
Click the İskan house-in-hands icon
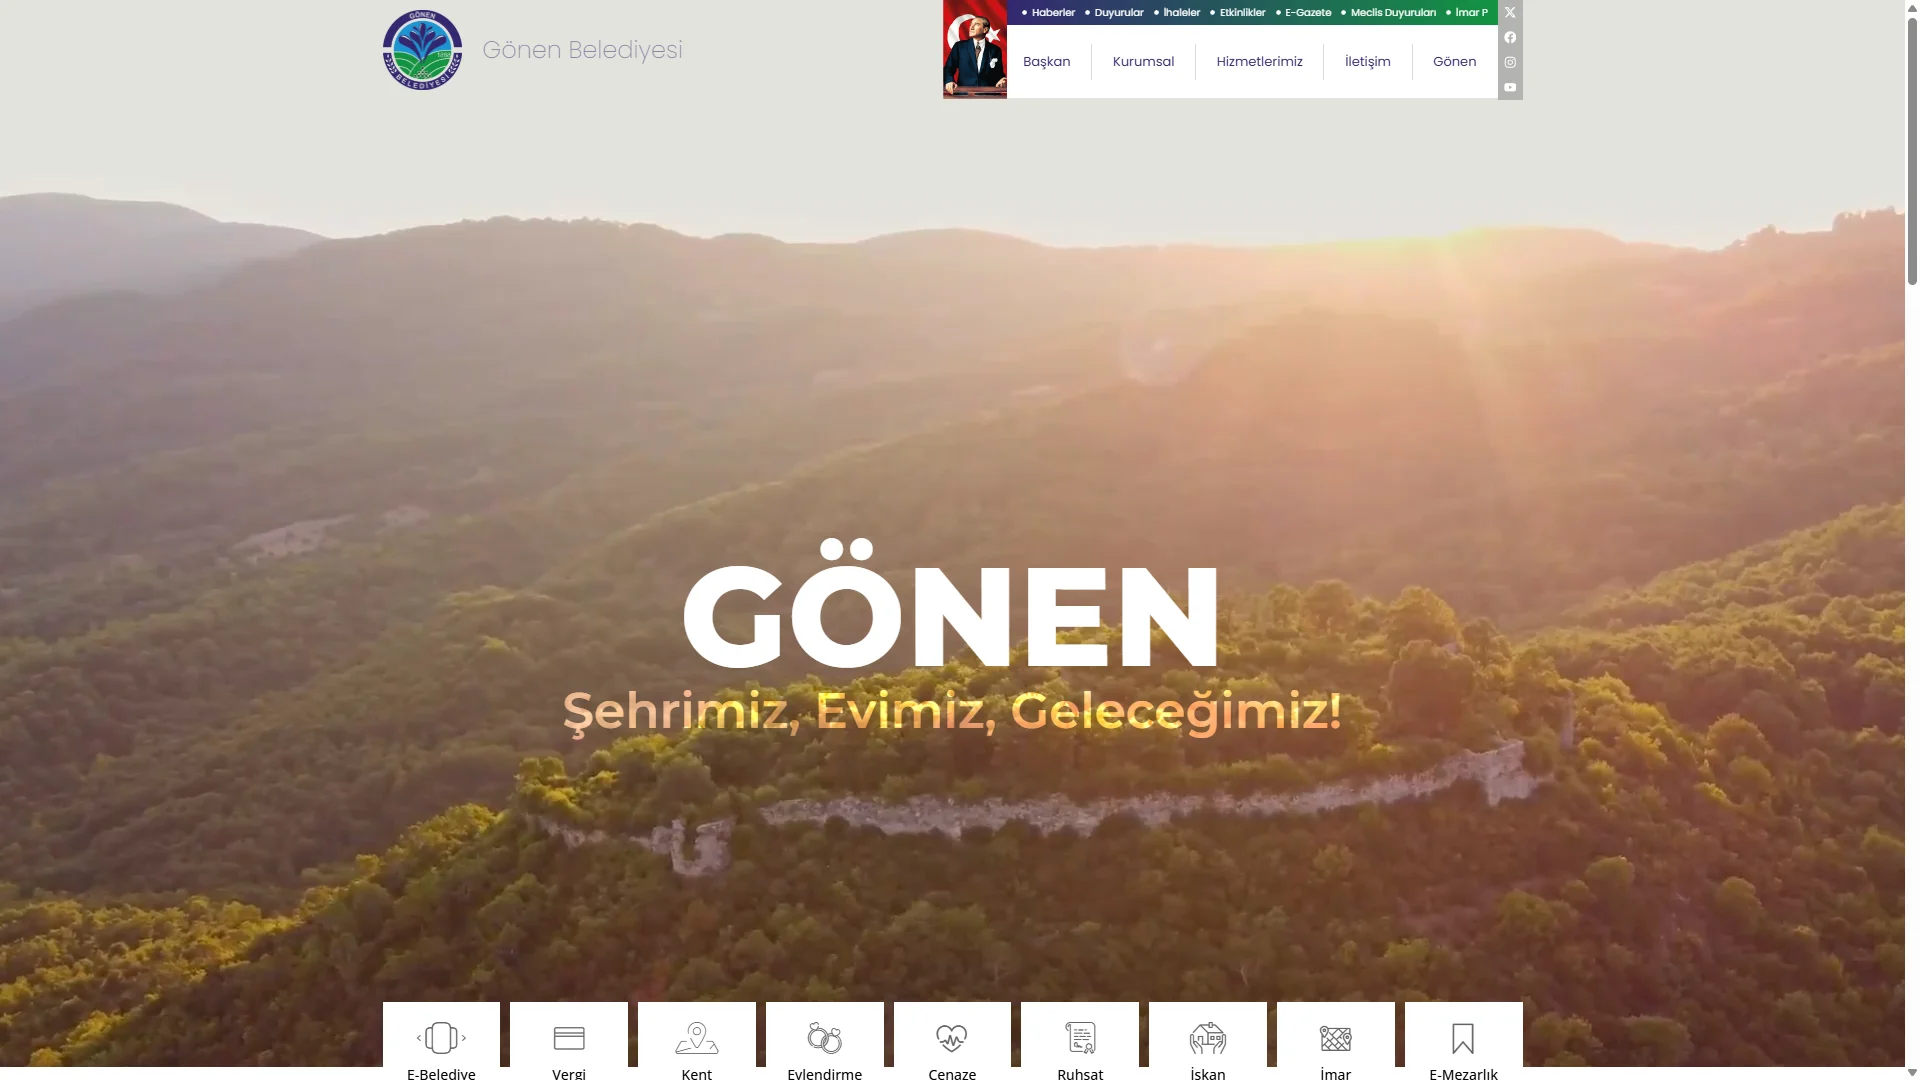(1207, 1038)
